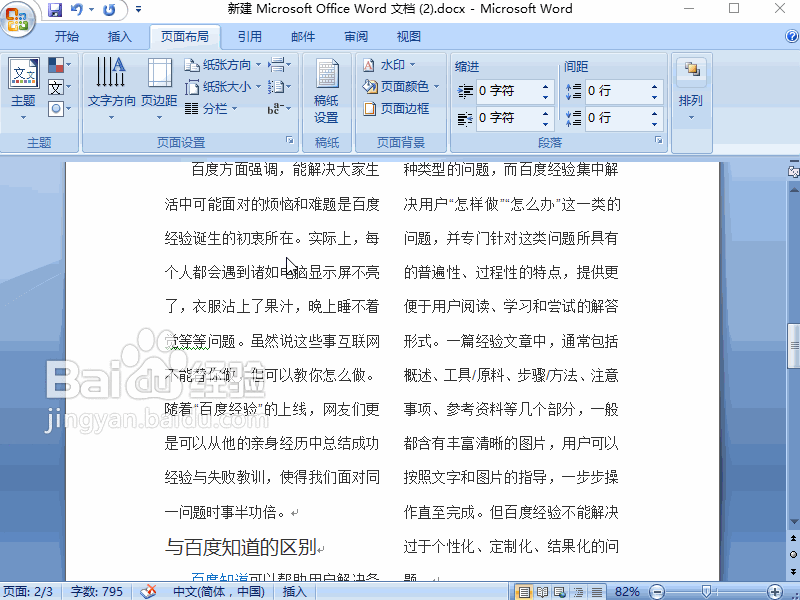
Task: Launch the 页面设置 dialog
Action: coord(290,140)
